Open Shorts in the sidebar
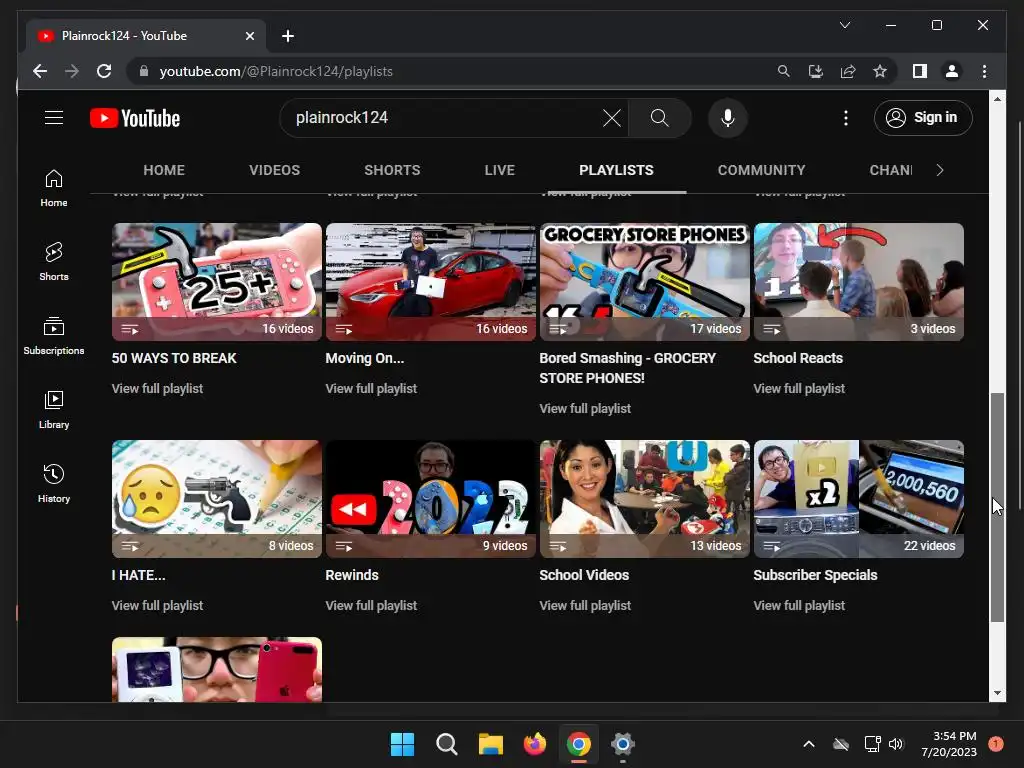The image size is (1024, 768). (x=54, y=262)
